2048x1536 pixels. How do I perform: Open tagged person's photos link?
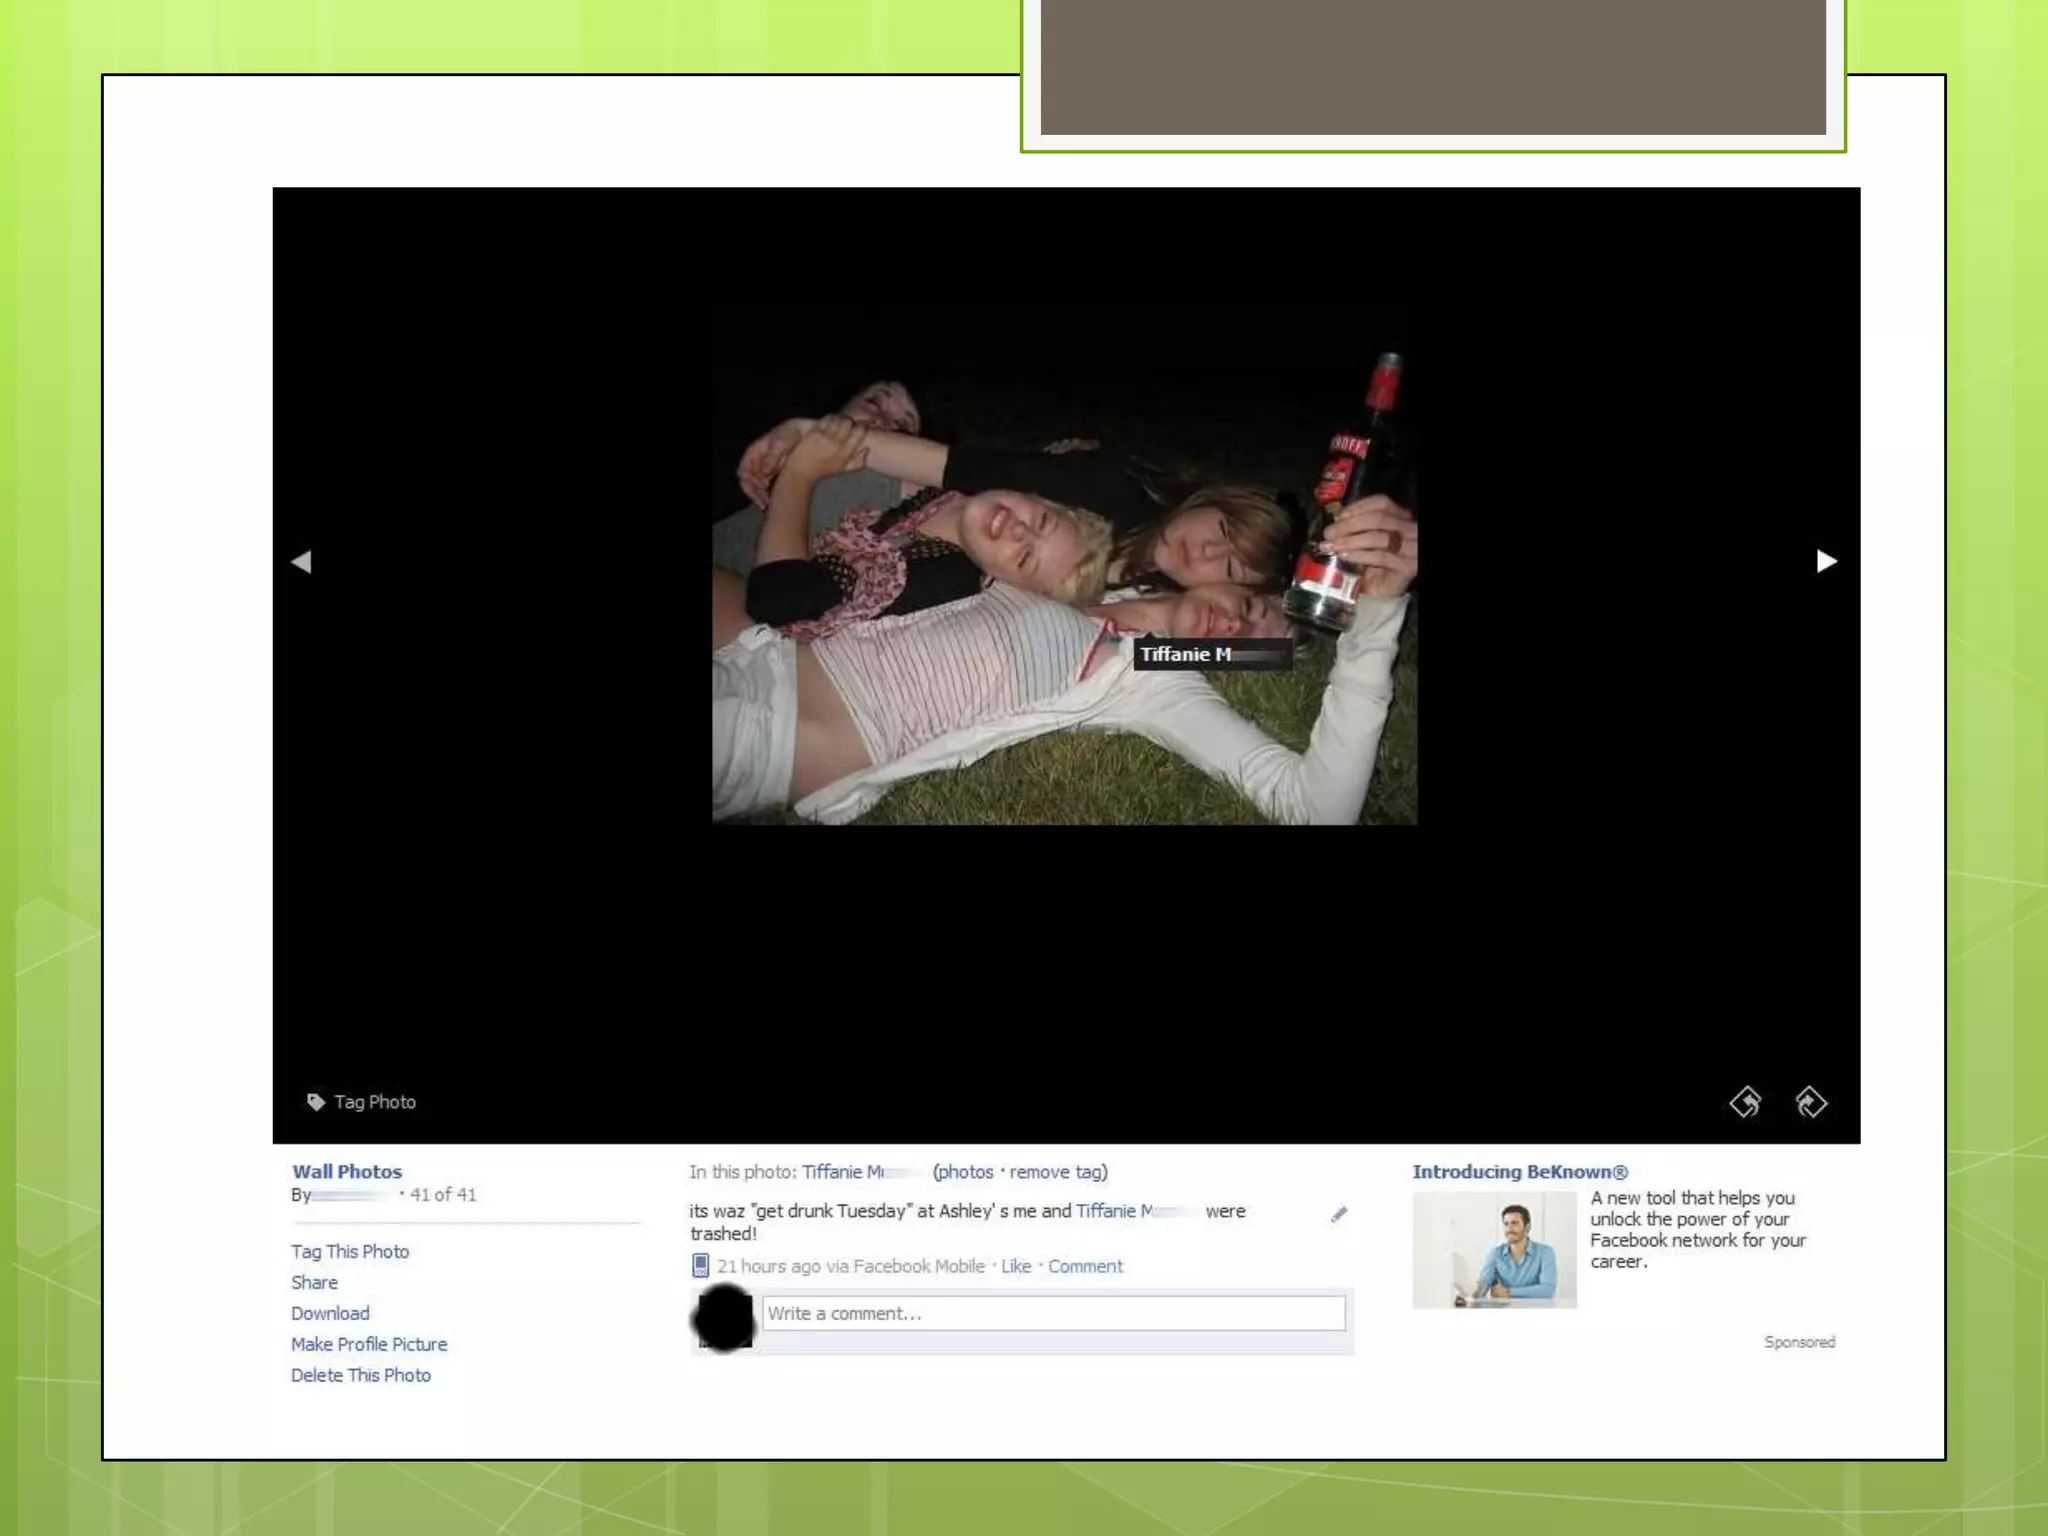click(965, 1172)
